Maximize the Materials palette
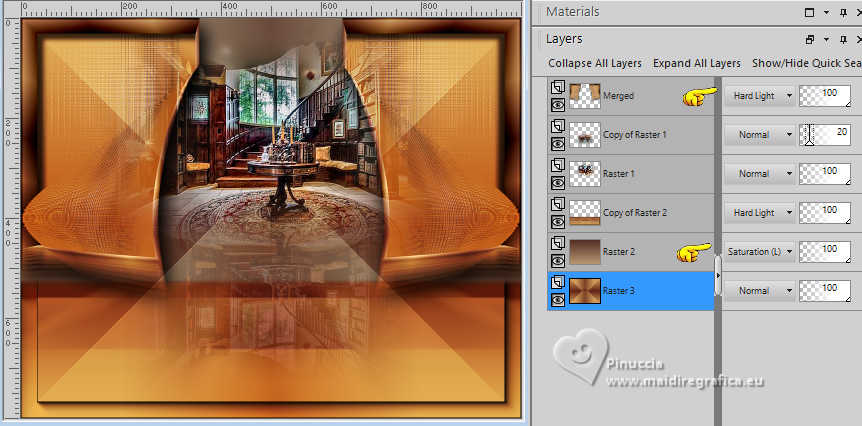Viewport: 862px width, 426px height. pyautogui.click(x=809, y=13)
